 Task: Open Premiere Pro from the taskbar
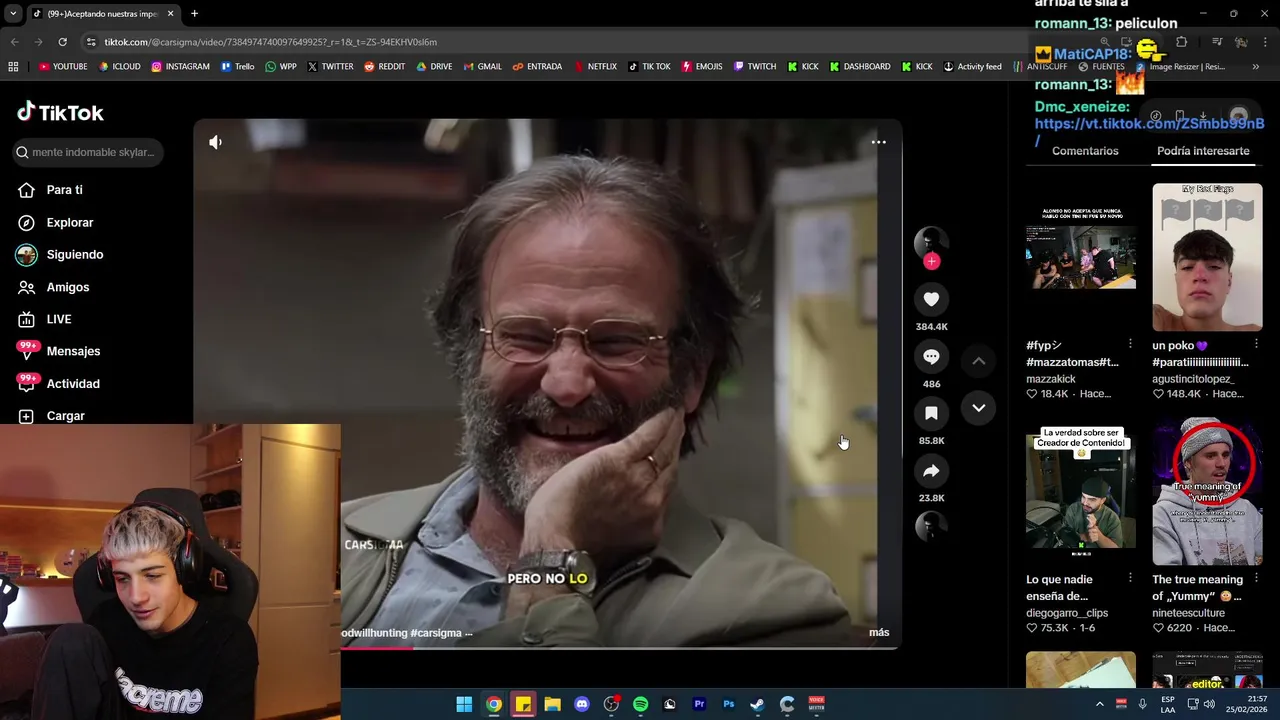[x=699, y=704]
